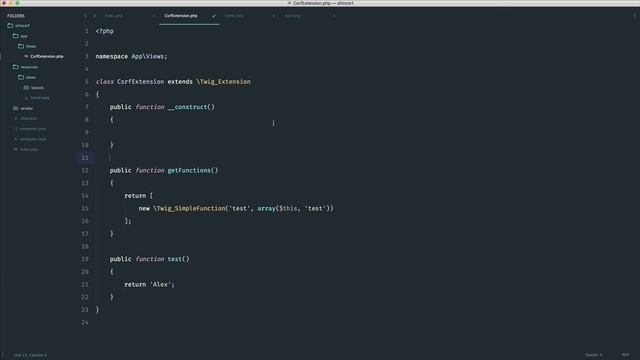Open home.twig in the sidebar
Image resolution: width=640 pixels, height=360 pixels.
pyautogui.click(x=40, y=98)
